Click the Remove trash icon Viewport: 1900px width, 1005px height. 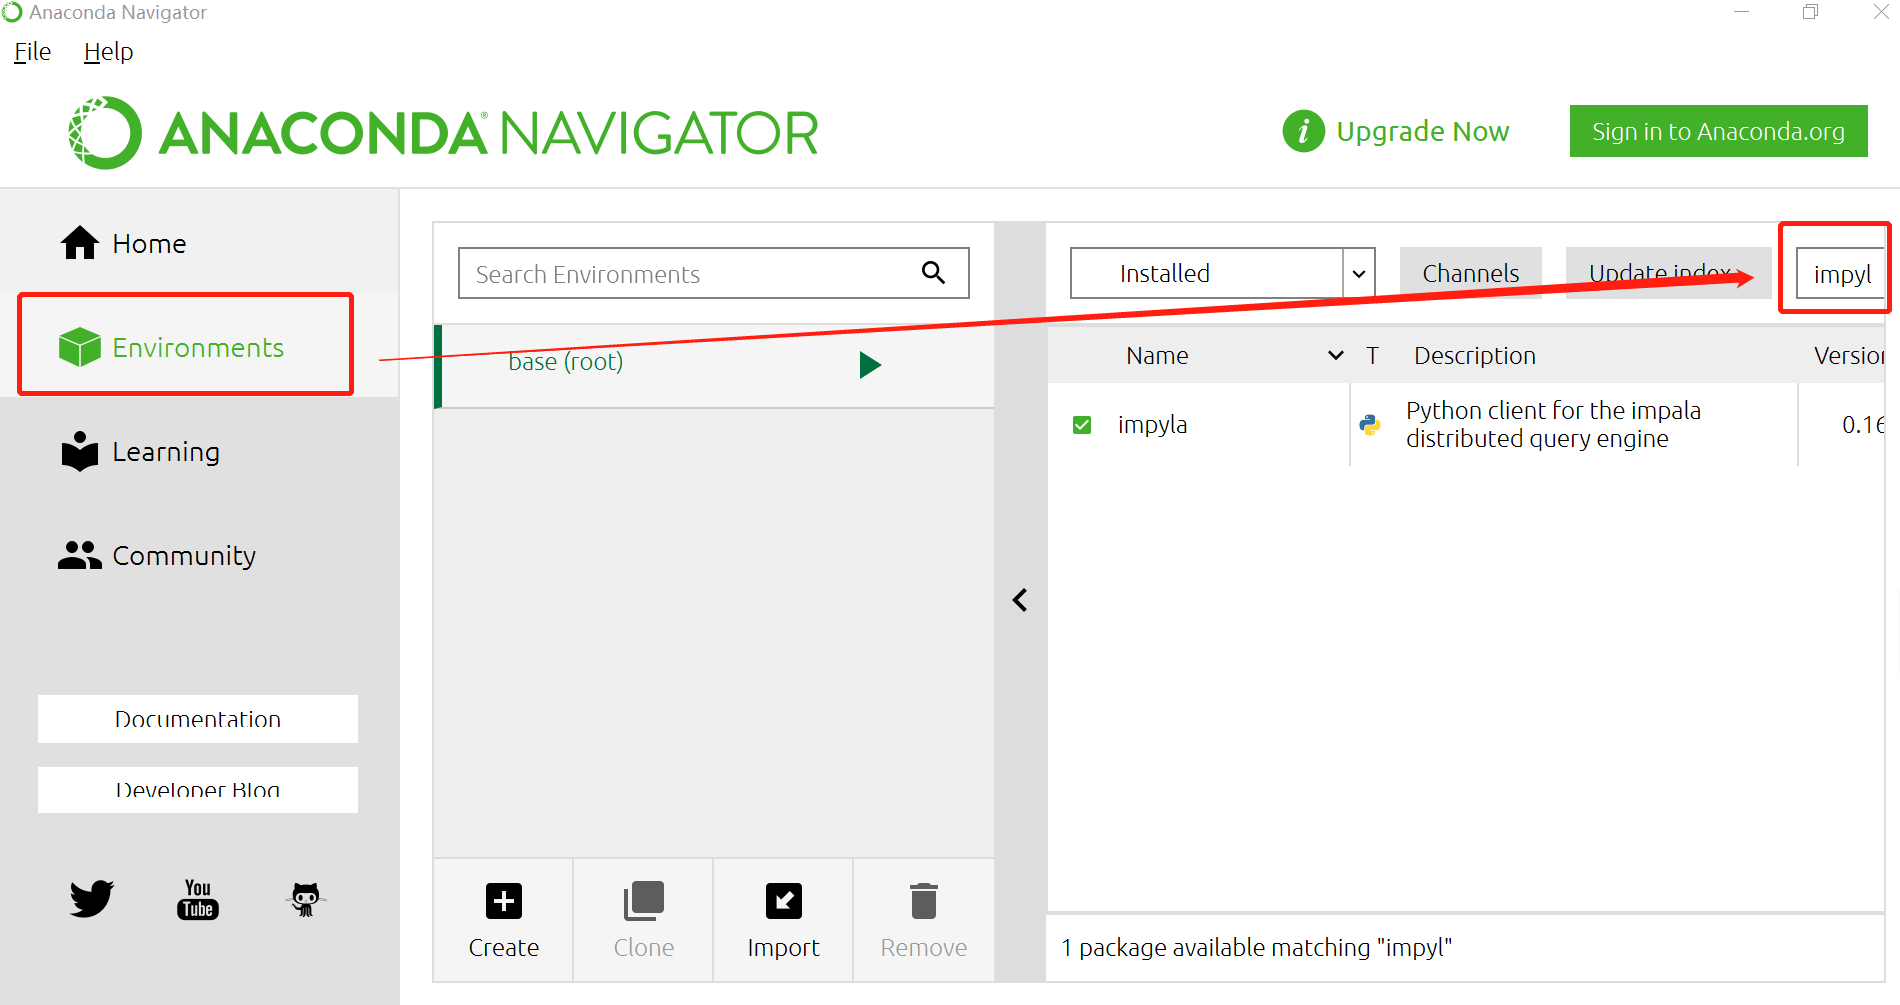coord(924,900)
